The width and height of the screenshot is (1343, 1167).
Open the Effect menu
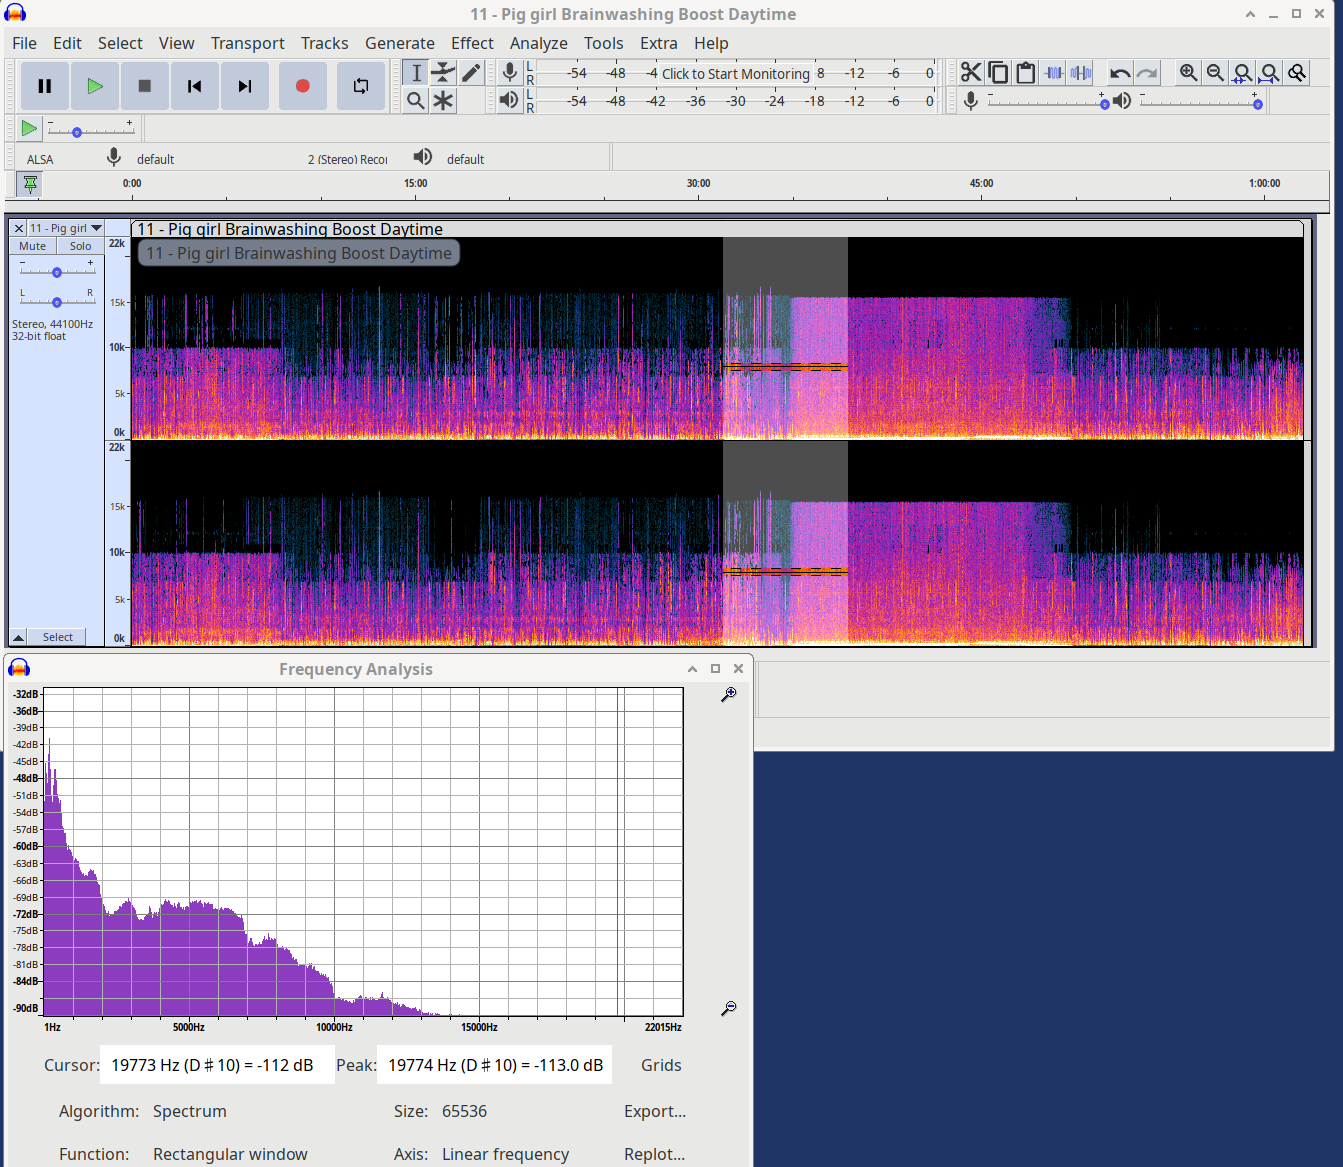pyautogui.click(x=472, y=43)
